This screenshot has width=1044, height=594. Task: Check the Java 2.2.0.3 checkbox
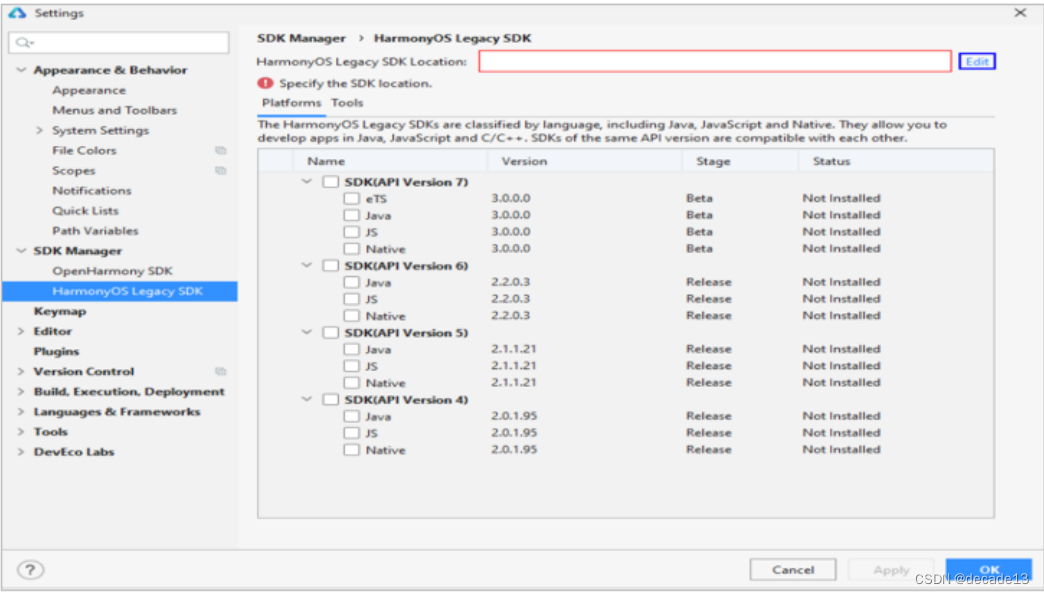pyautogui.click(x=352, y=282)
